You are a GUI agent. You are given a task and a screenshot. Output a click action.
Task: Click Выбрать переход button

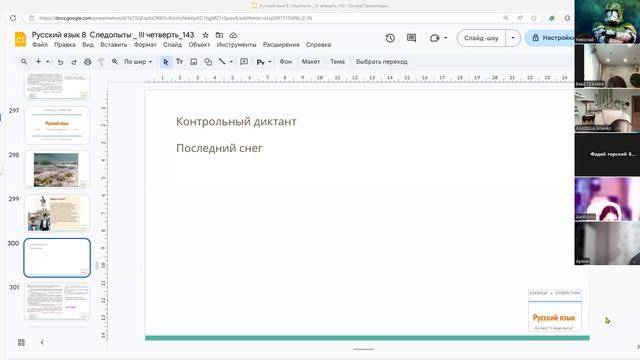(x=382, y=62)
